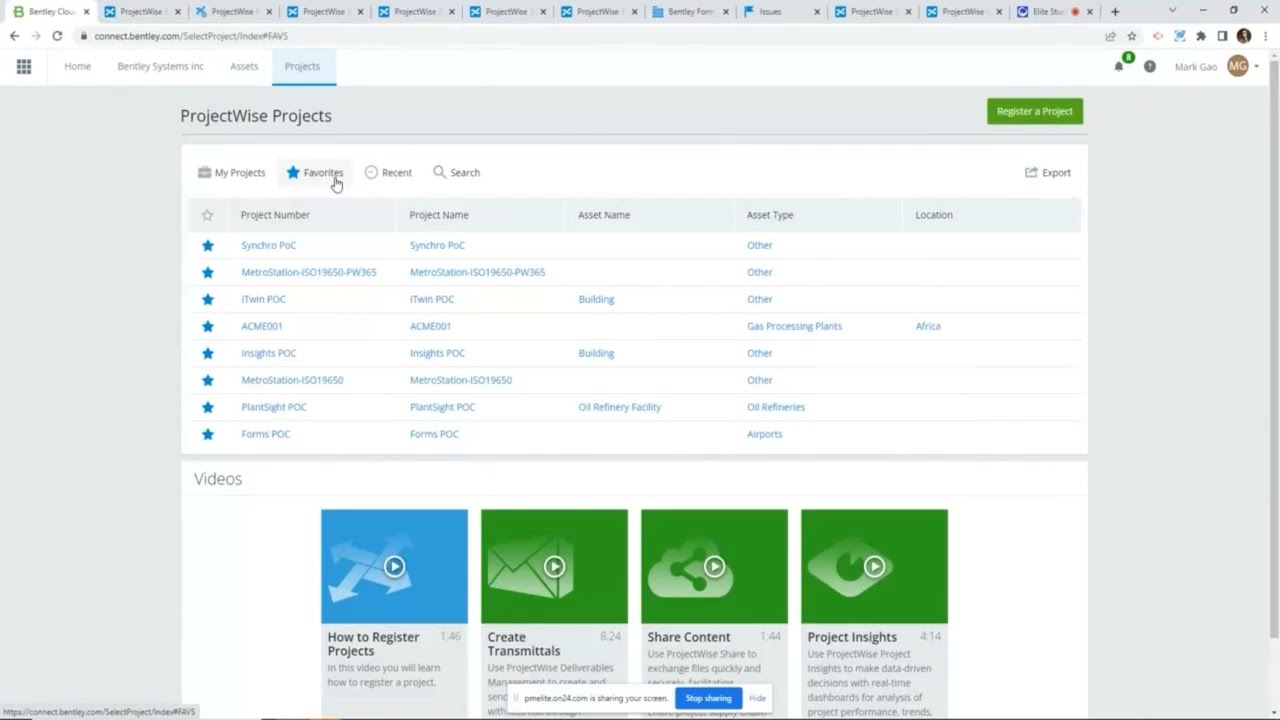The height and width of the screenshot is (720, 1280).
Task: Open Synchro PoC project number link
Action: point(268,245)
